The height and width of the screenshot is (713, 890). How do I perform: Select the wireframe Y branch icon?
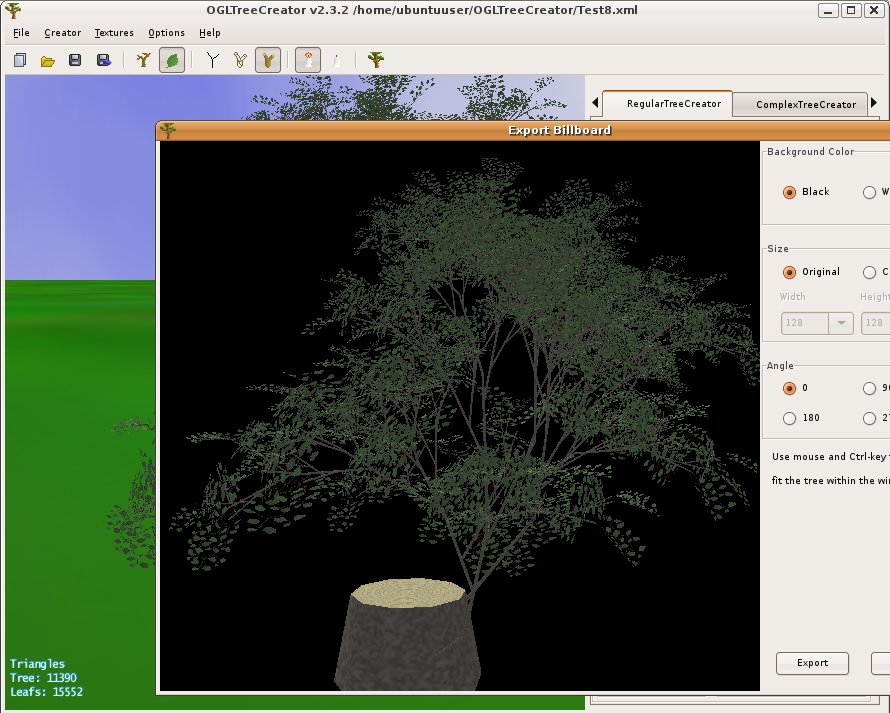click(x=212, y=61)
